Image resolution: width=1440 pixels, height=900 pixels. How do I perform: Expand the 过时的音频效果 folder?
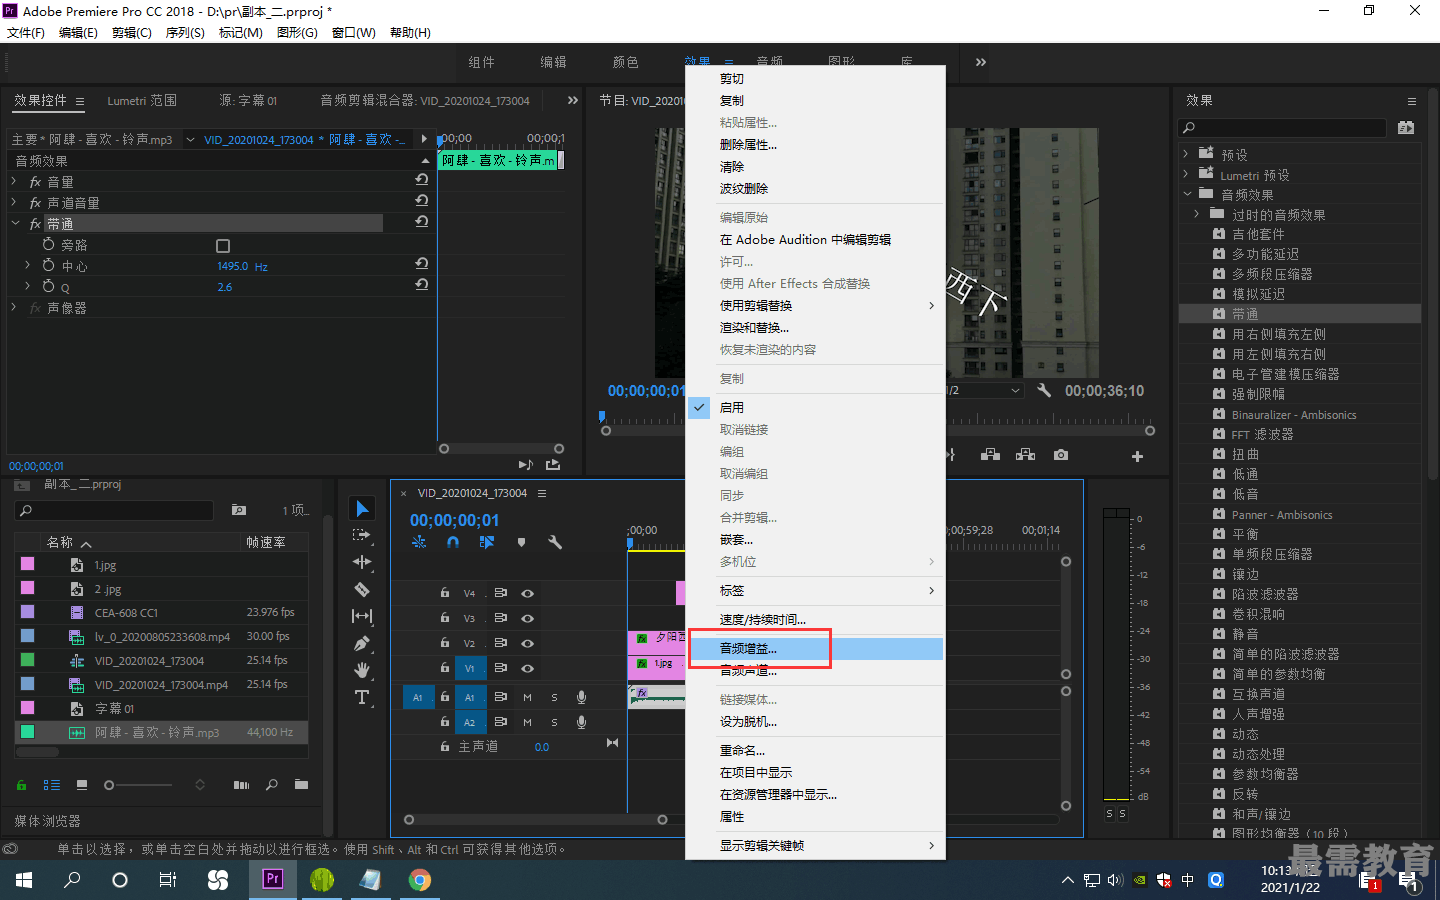1197,214
